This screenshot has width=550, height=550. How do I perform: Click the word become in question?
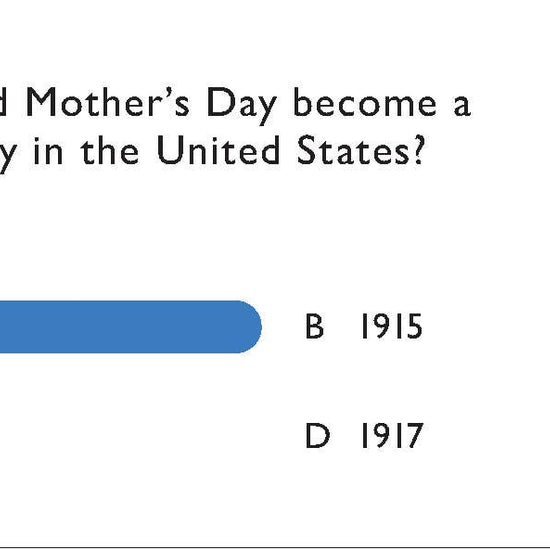tap(364, 102)
